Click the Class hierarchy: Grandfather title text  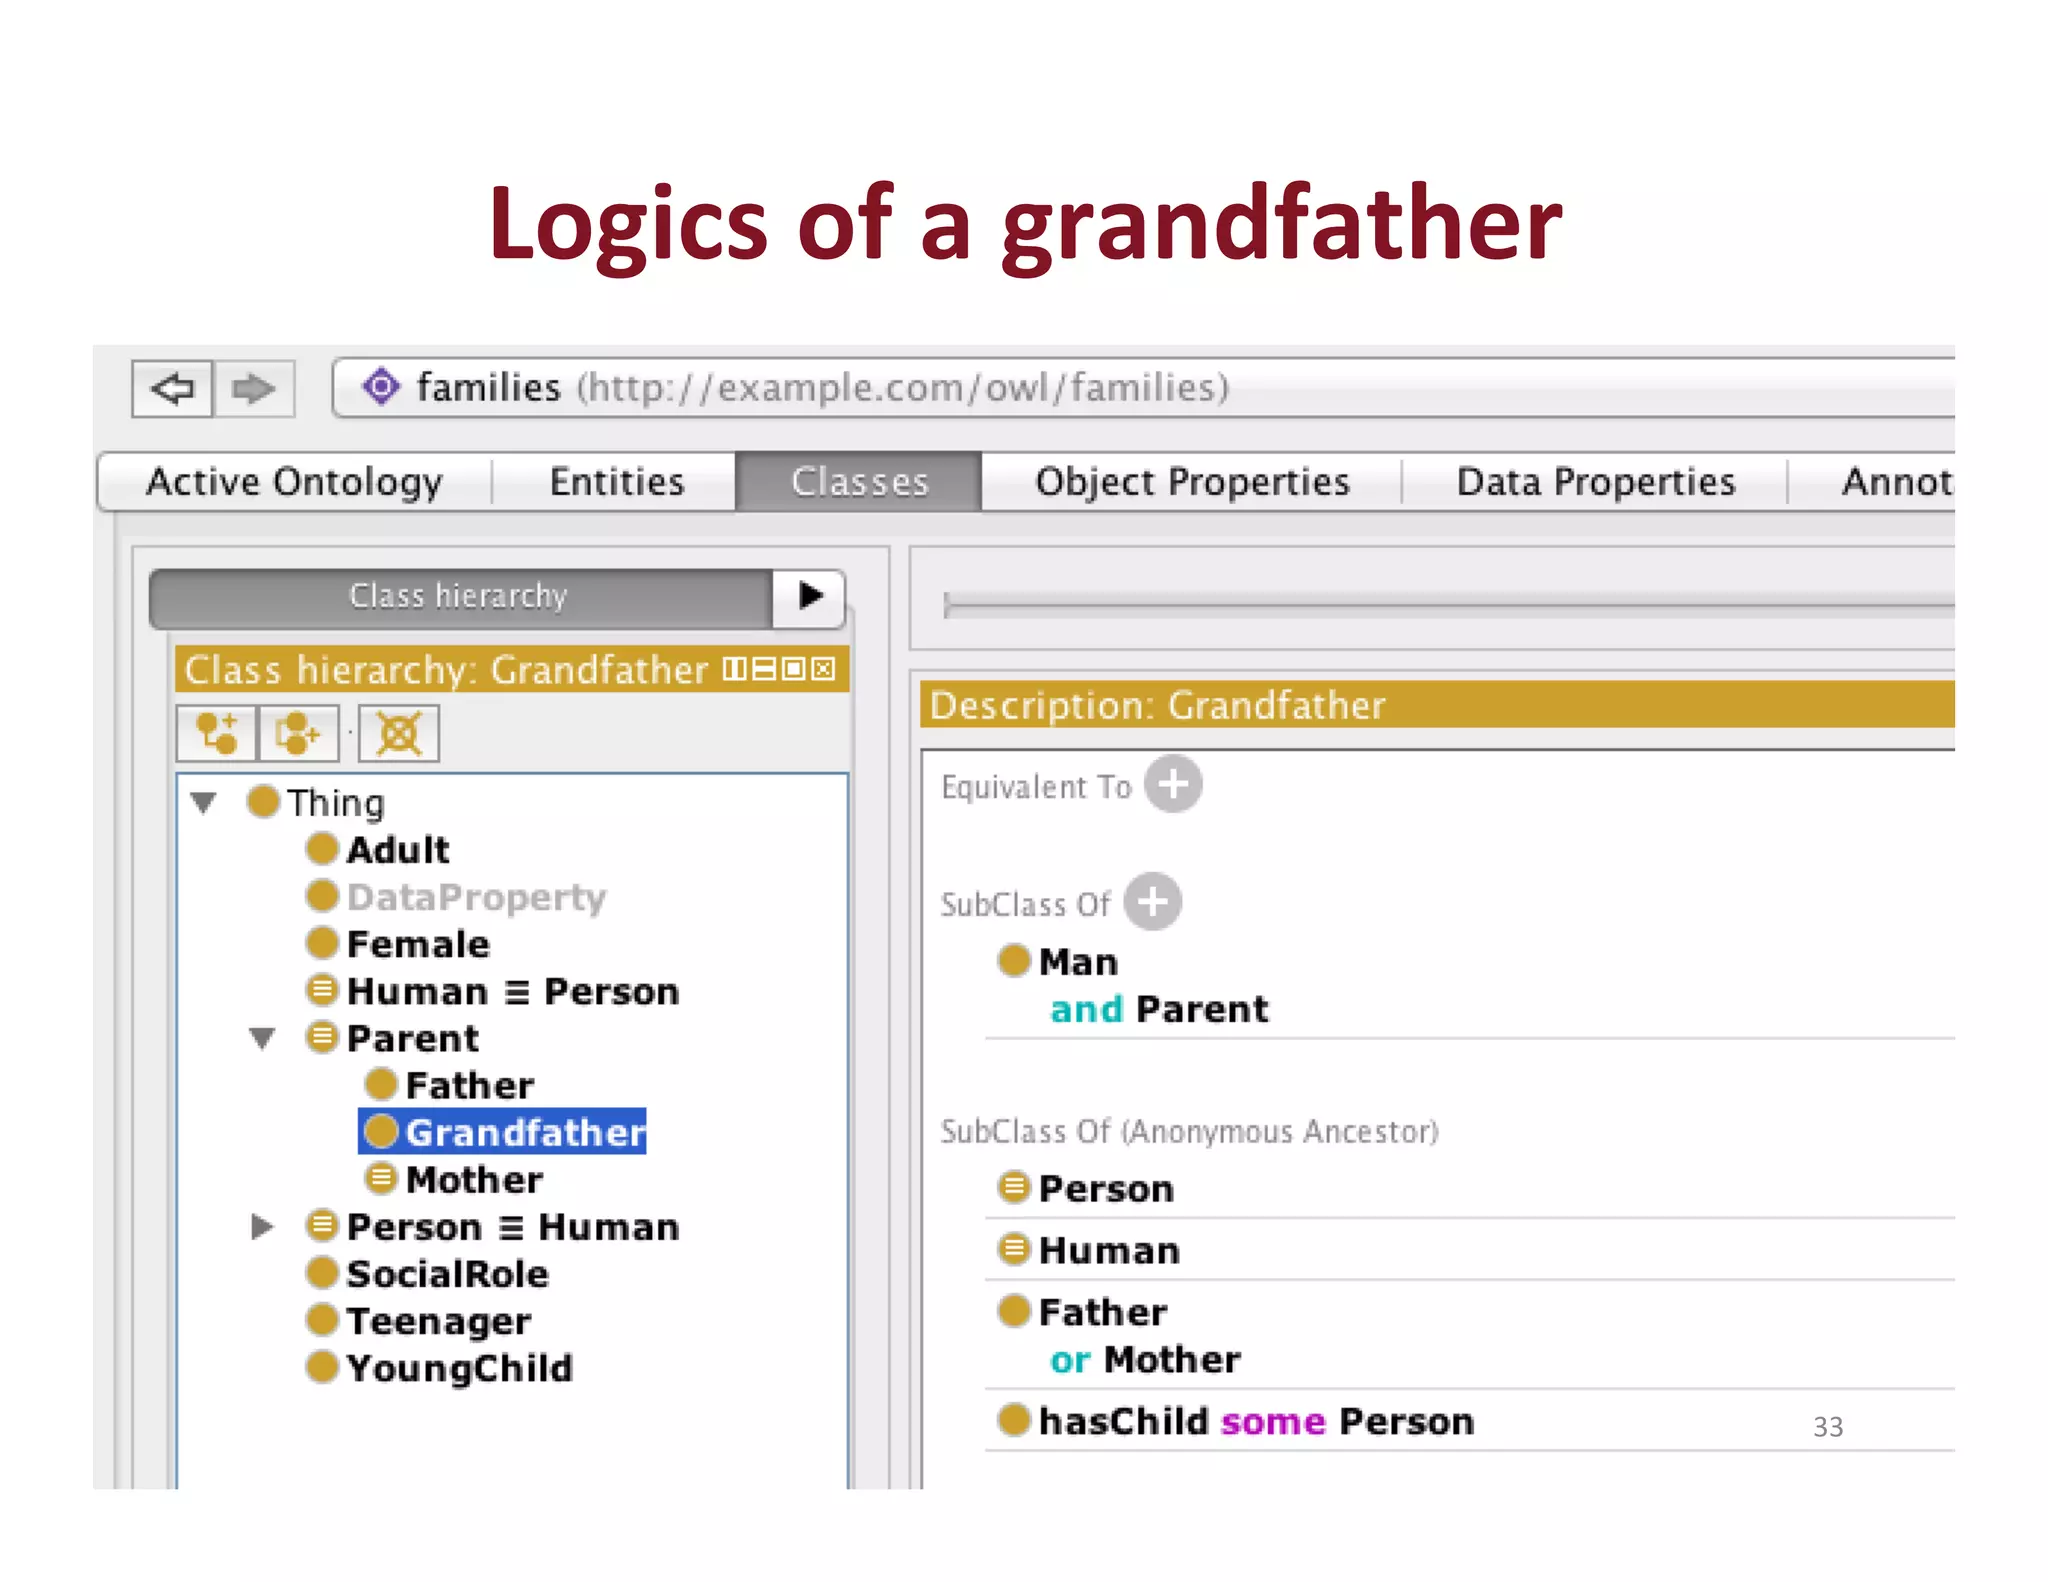446,669
